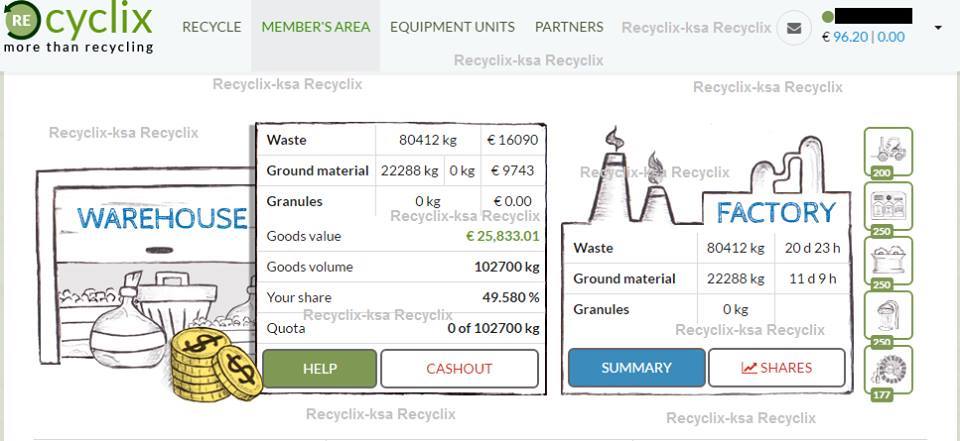This screenshot has width=960, height=441.
Task: Select the waste container equipment icon
Action: (x=888, y=262)
